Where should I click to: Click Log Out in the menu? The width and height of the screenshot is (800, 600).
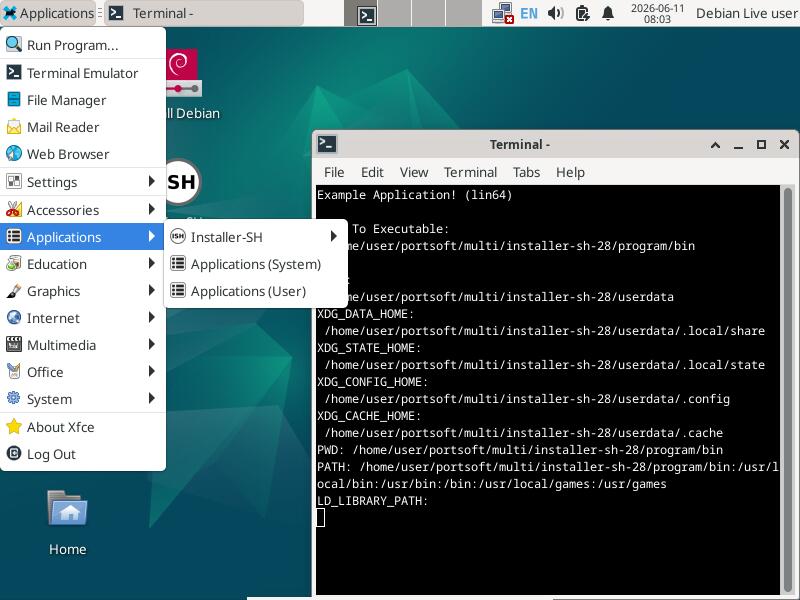(83, 454)
